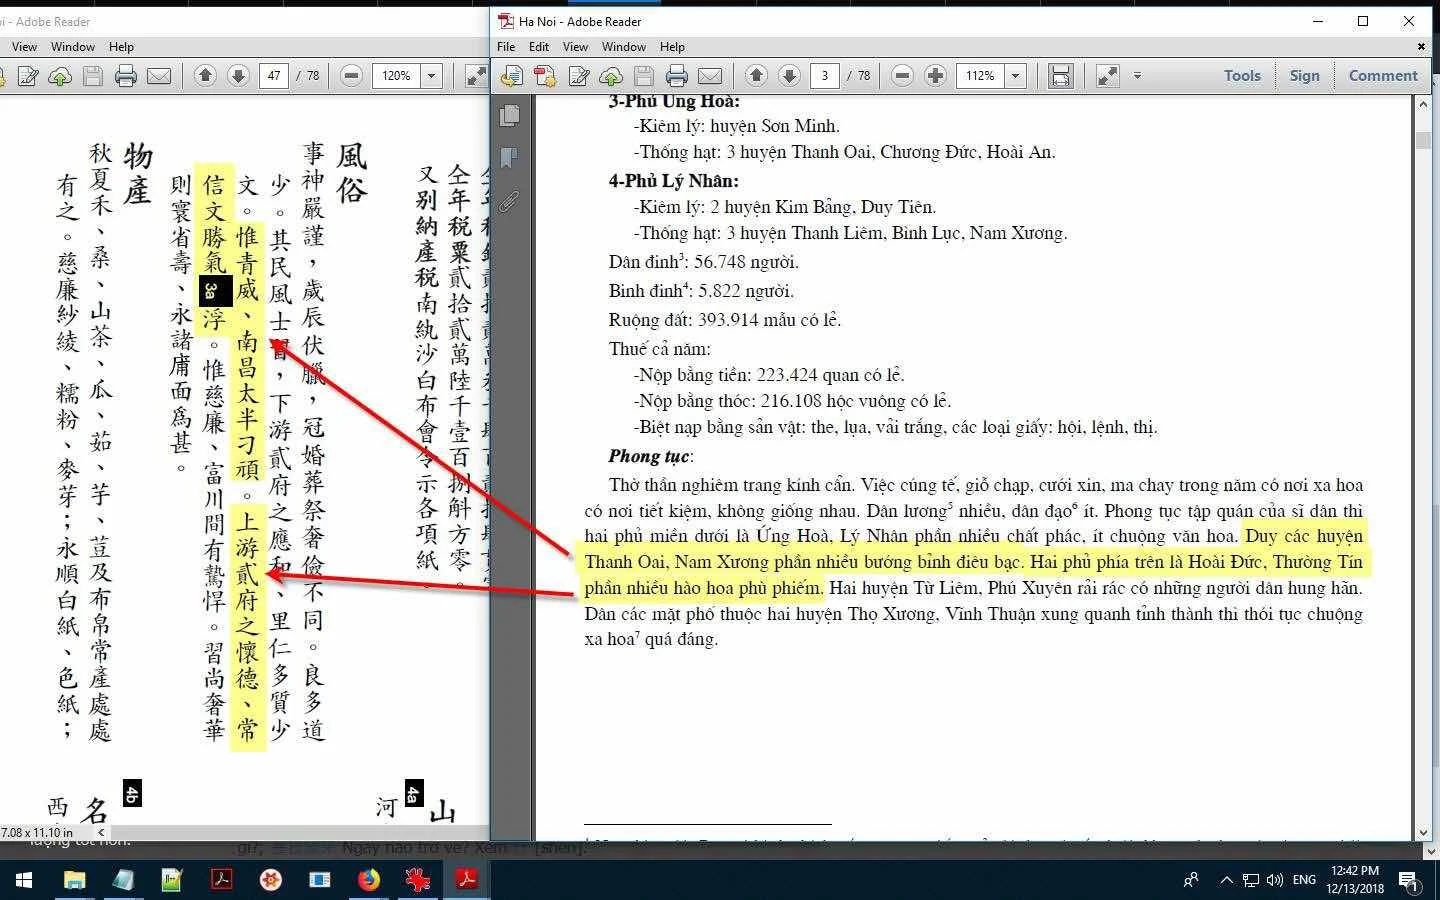Click the 120% zoom field in back window
This screenshot has height=900, width=1440.
[396, 76]
